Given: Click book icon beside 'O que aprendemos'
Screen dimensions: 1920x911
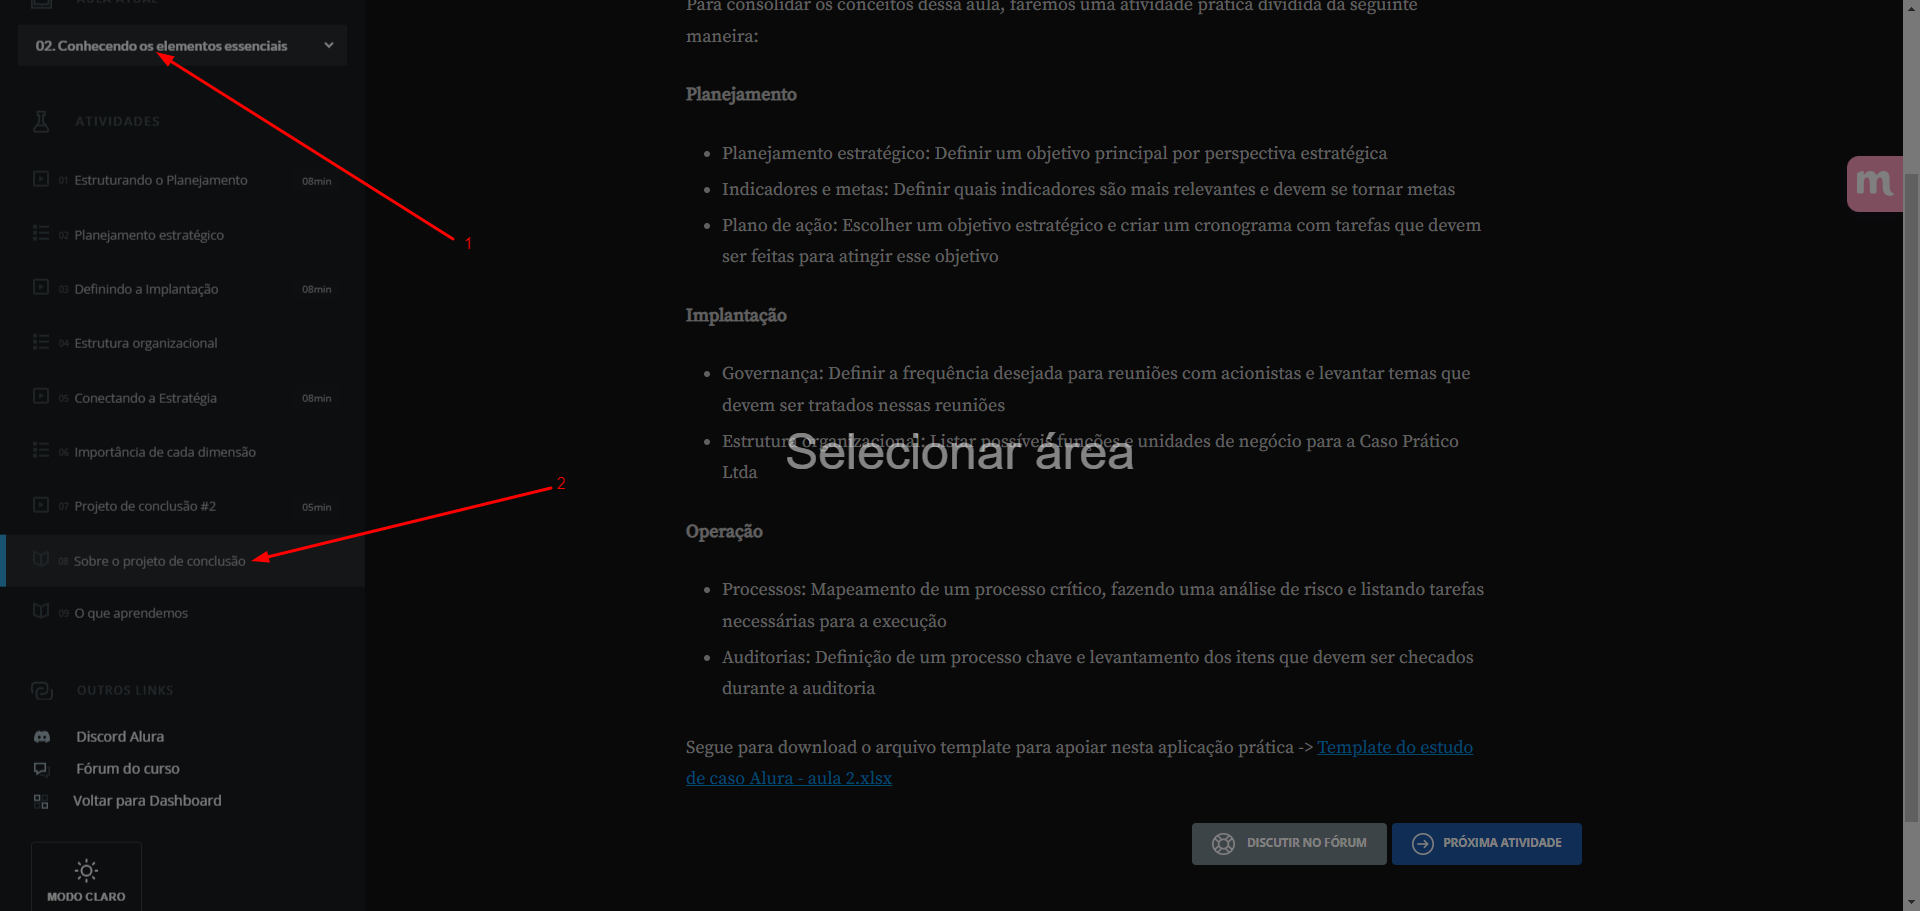Looking at the screenshot, I should 41,611.
